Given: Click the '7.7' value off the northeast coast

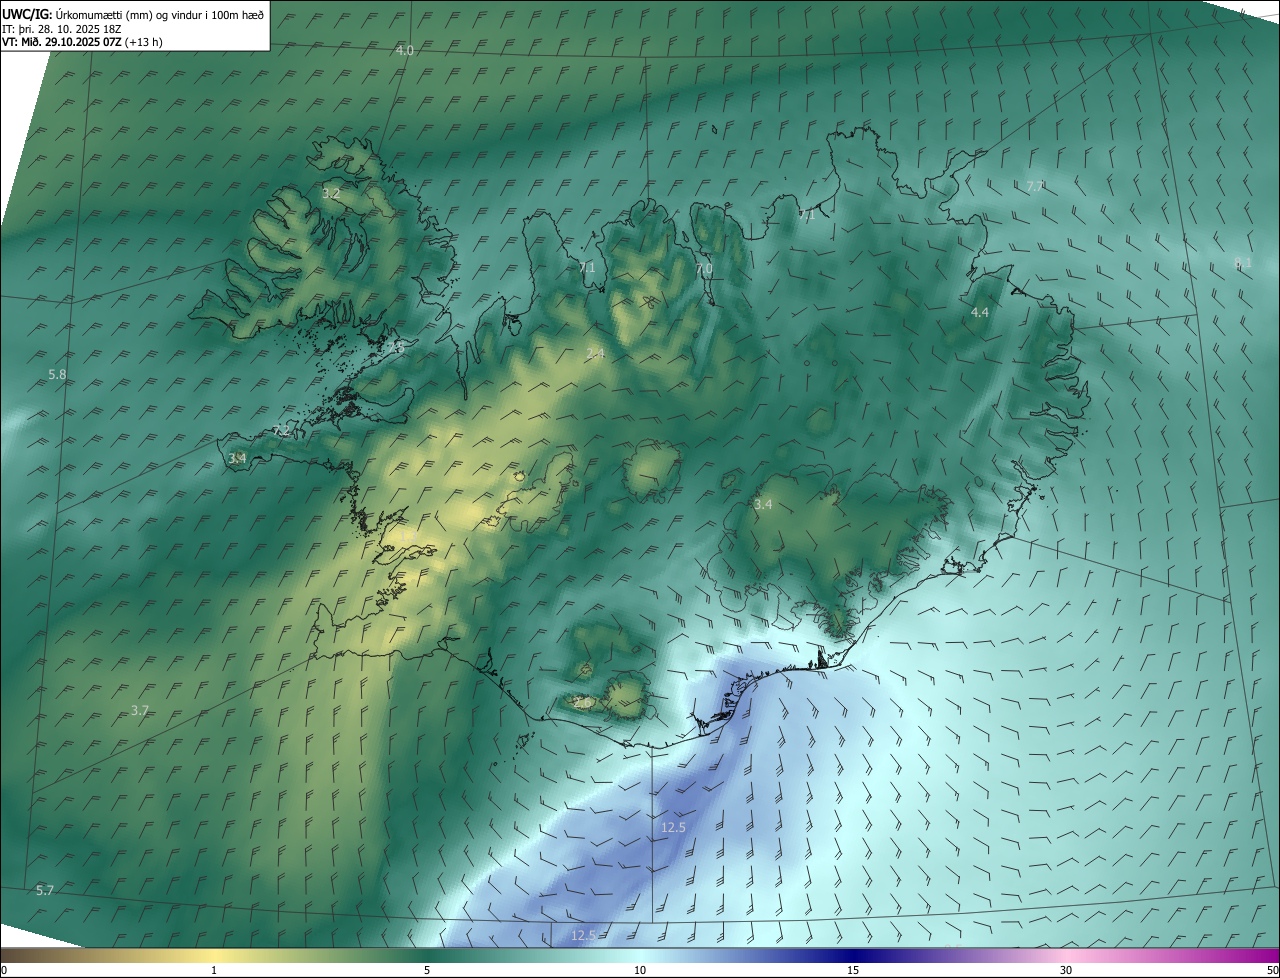Looking at the screenshot, I should tap(1035, 186).
